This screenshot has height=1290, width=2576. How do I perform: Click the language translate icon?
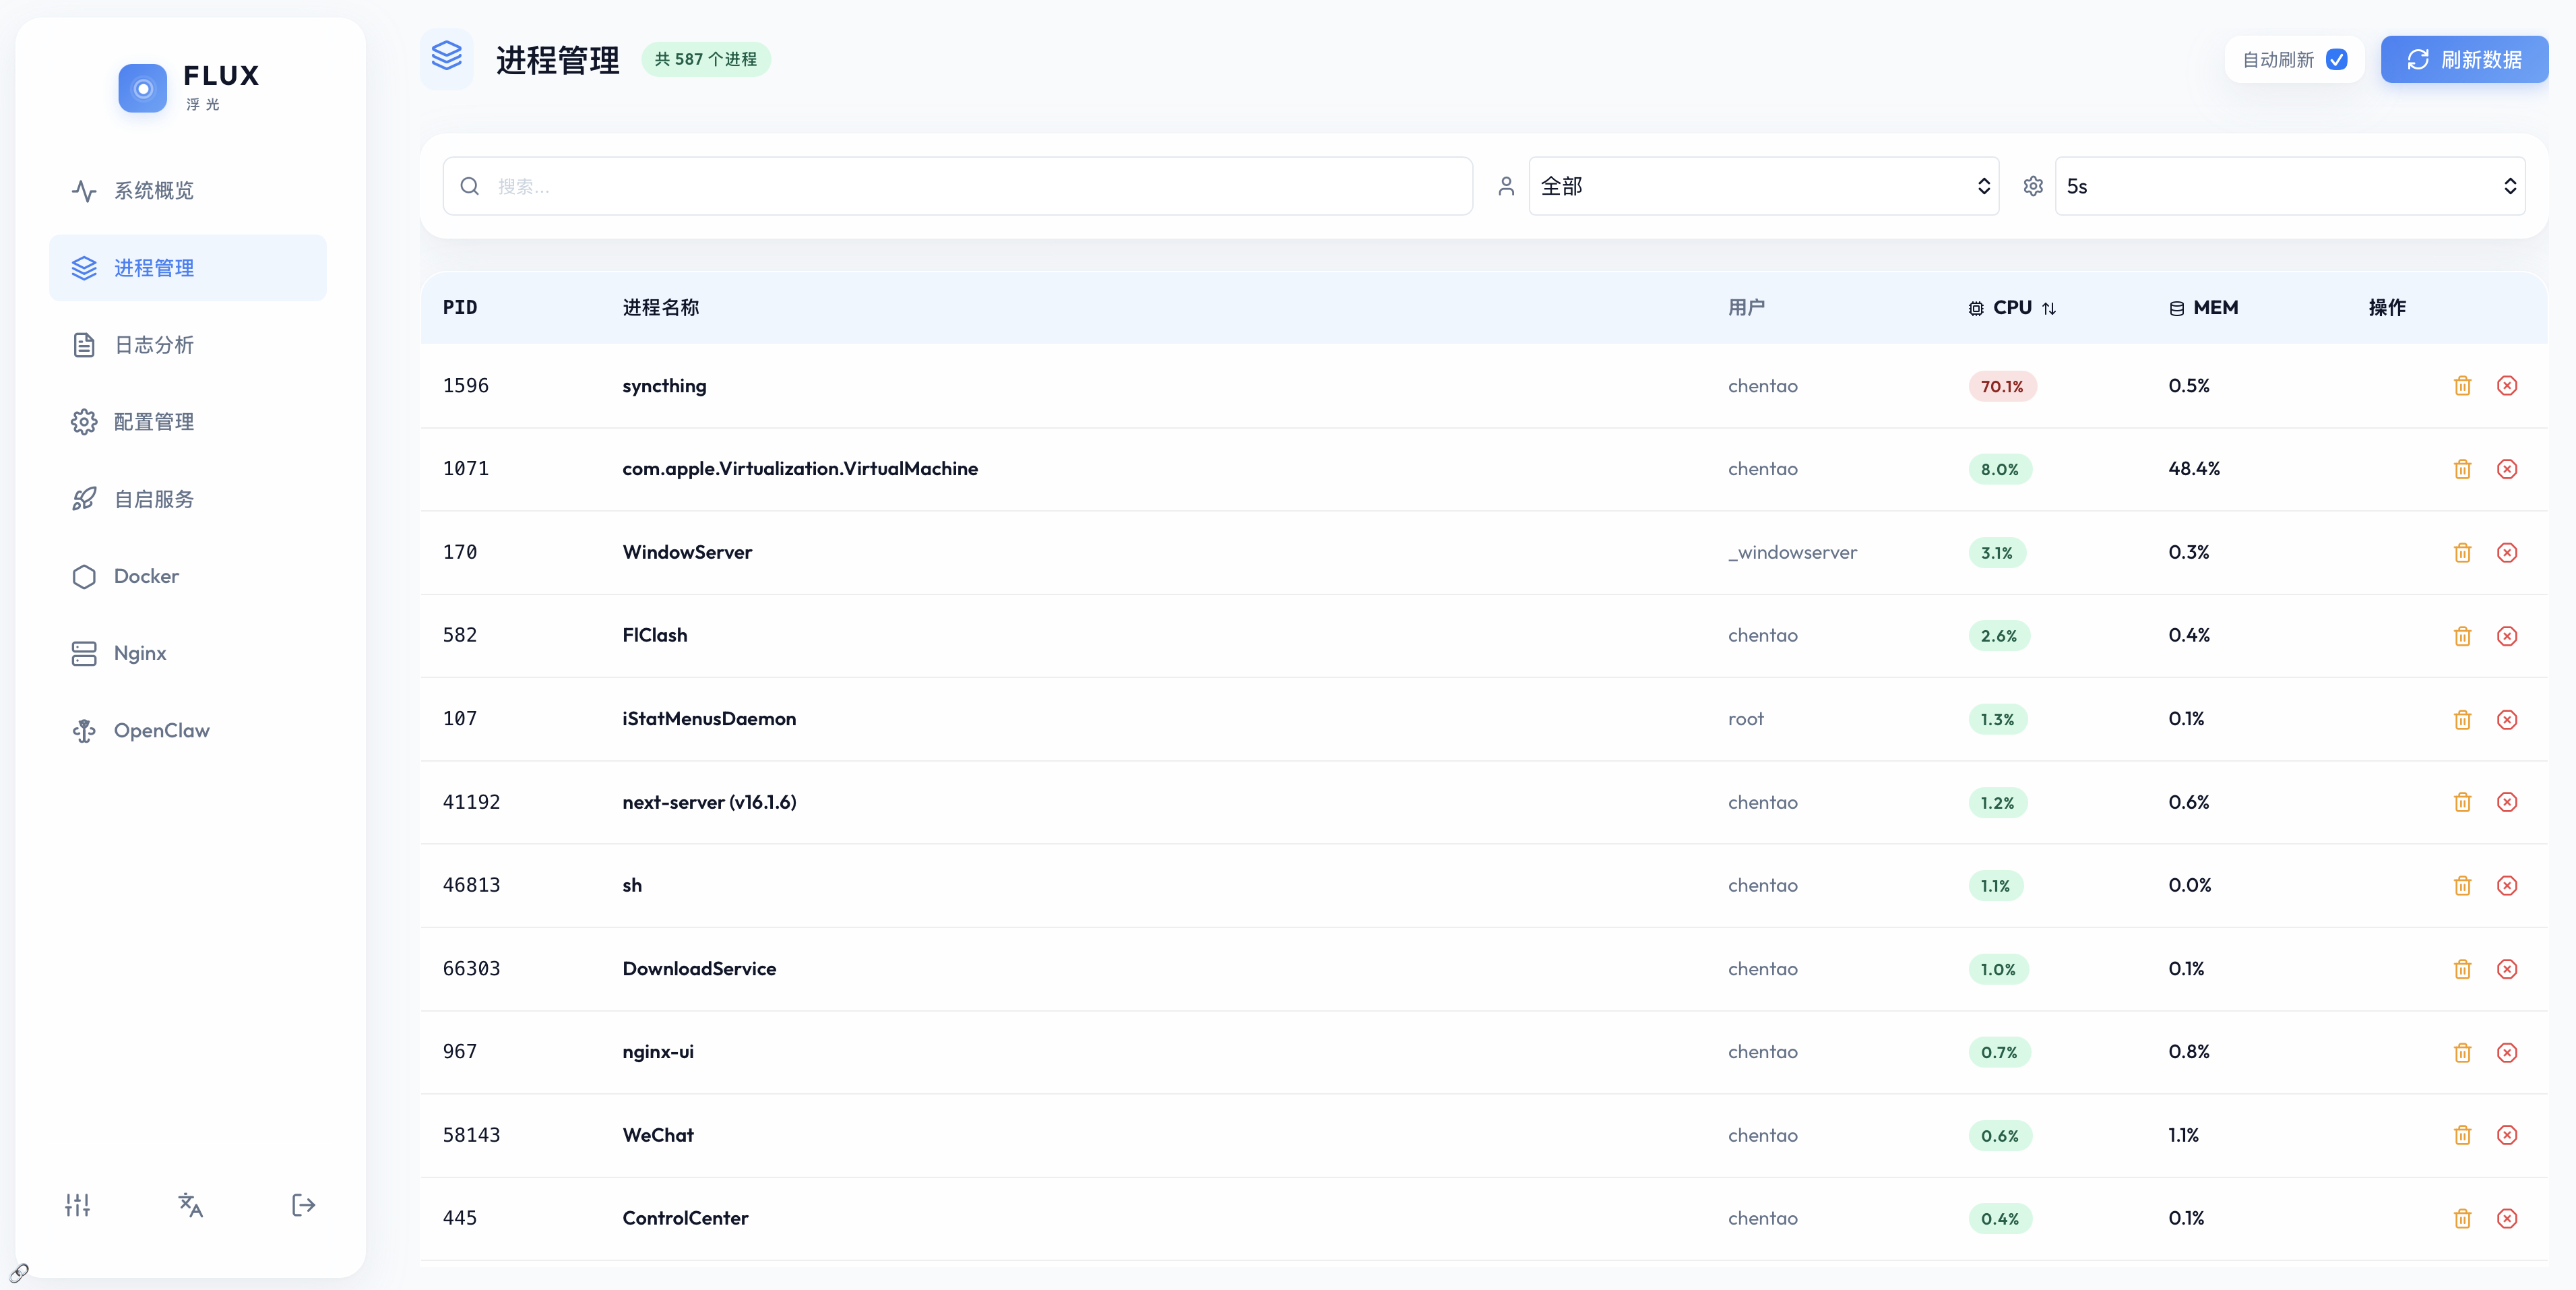(190, 1205)
